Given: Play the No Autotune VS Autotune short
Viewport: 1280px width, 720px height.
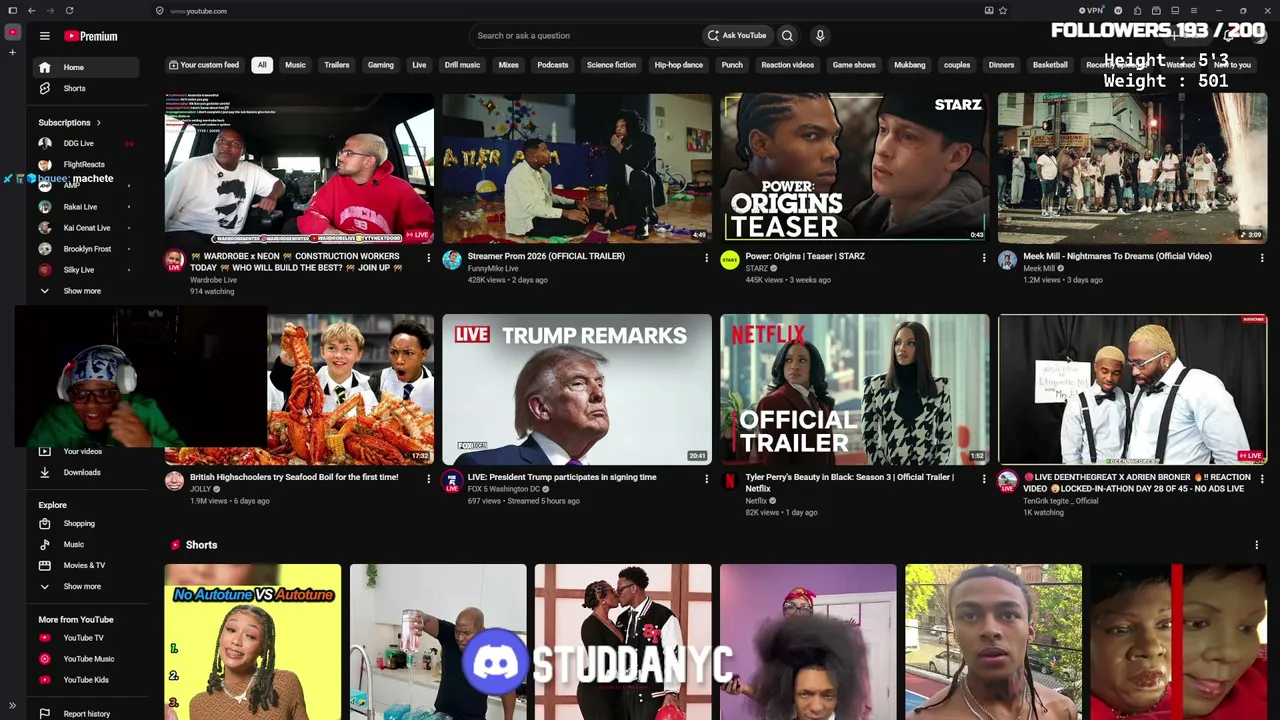Looking at the screenshot, I should [x=253, y=642].
